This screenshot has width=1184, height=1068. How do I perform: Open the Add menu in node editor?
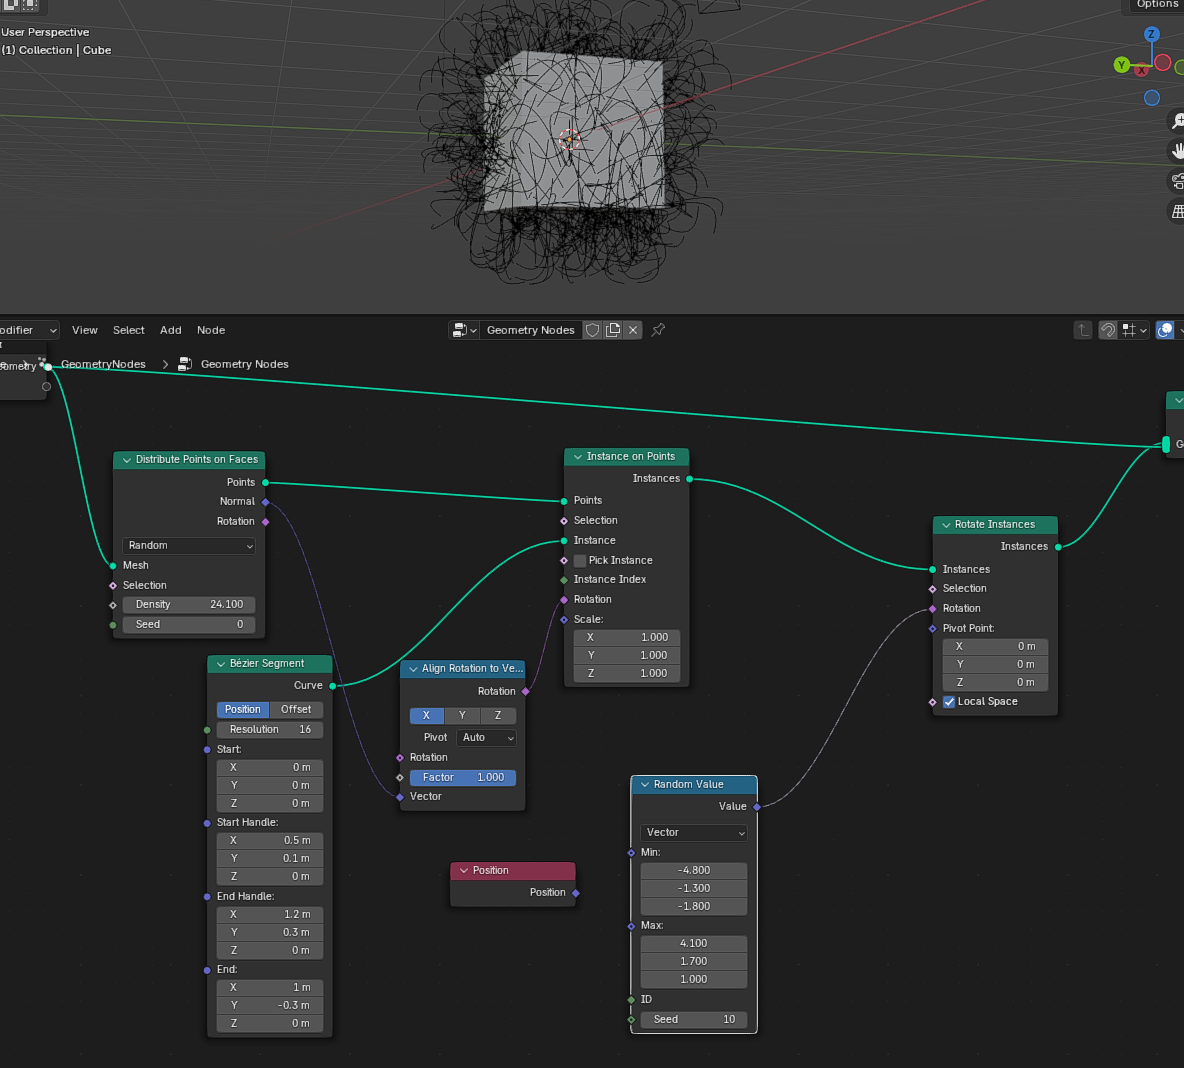pyautogui.click(x=171, y=330)
